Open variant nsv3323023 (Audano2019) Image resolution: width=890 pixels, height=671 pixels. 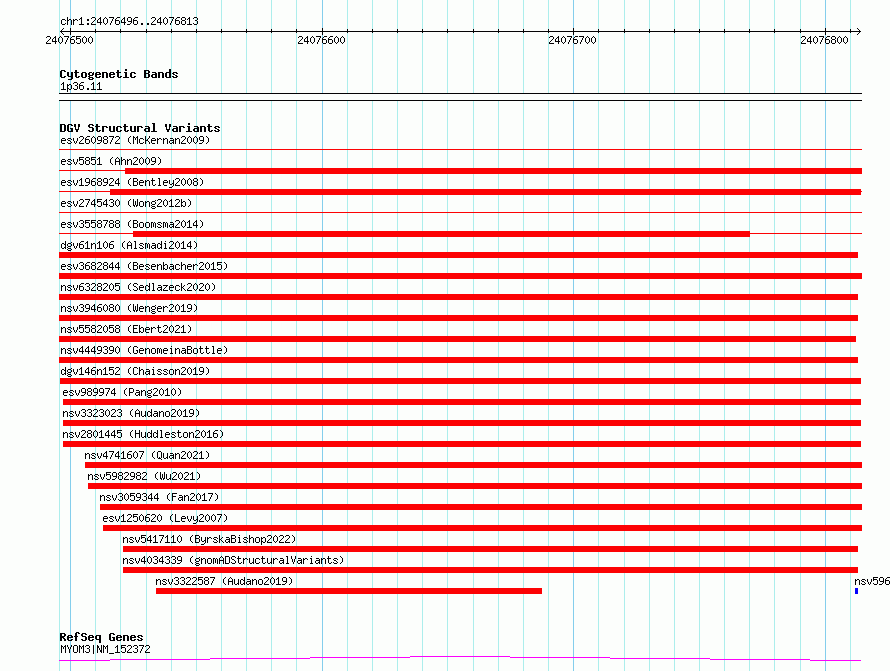(131, 413)
